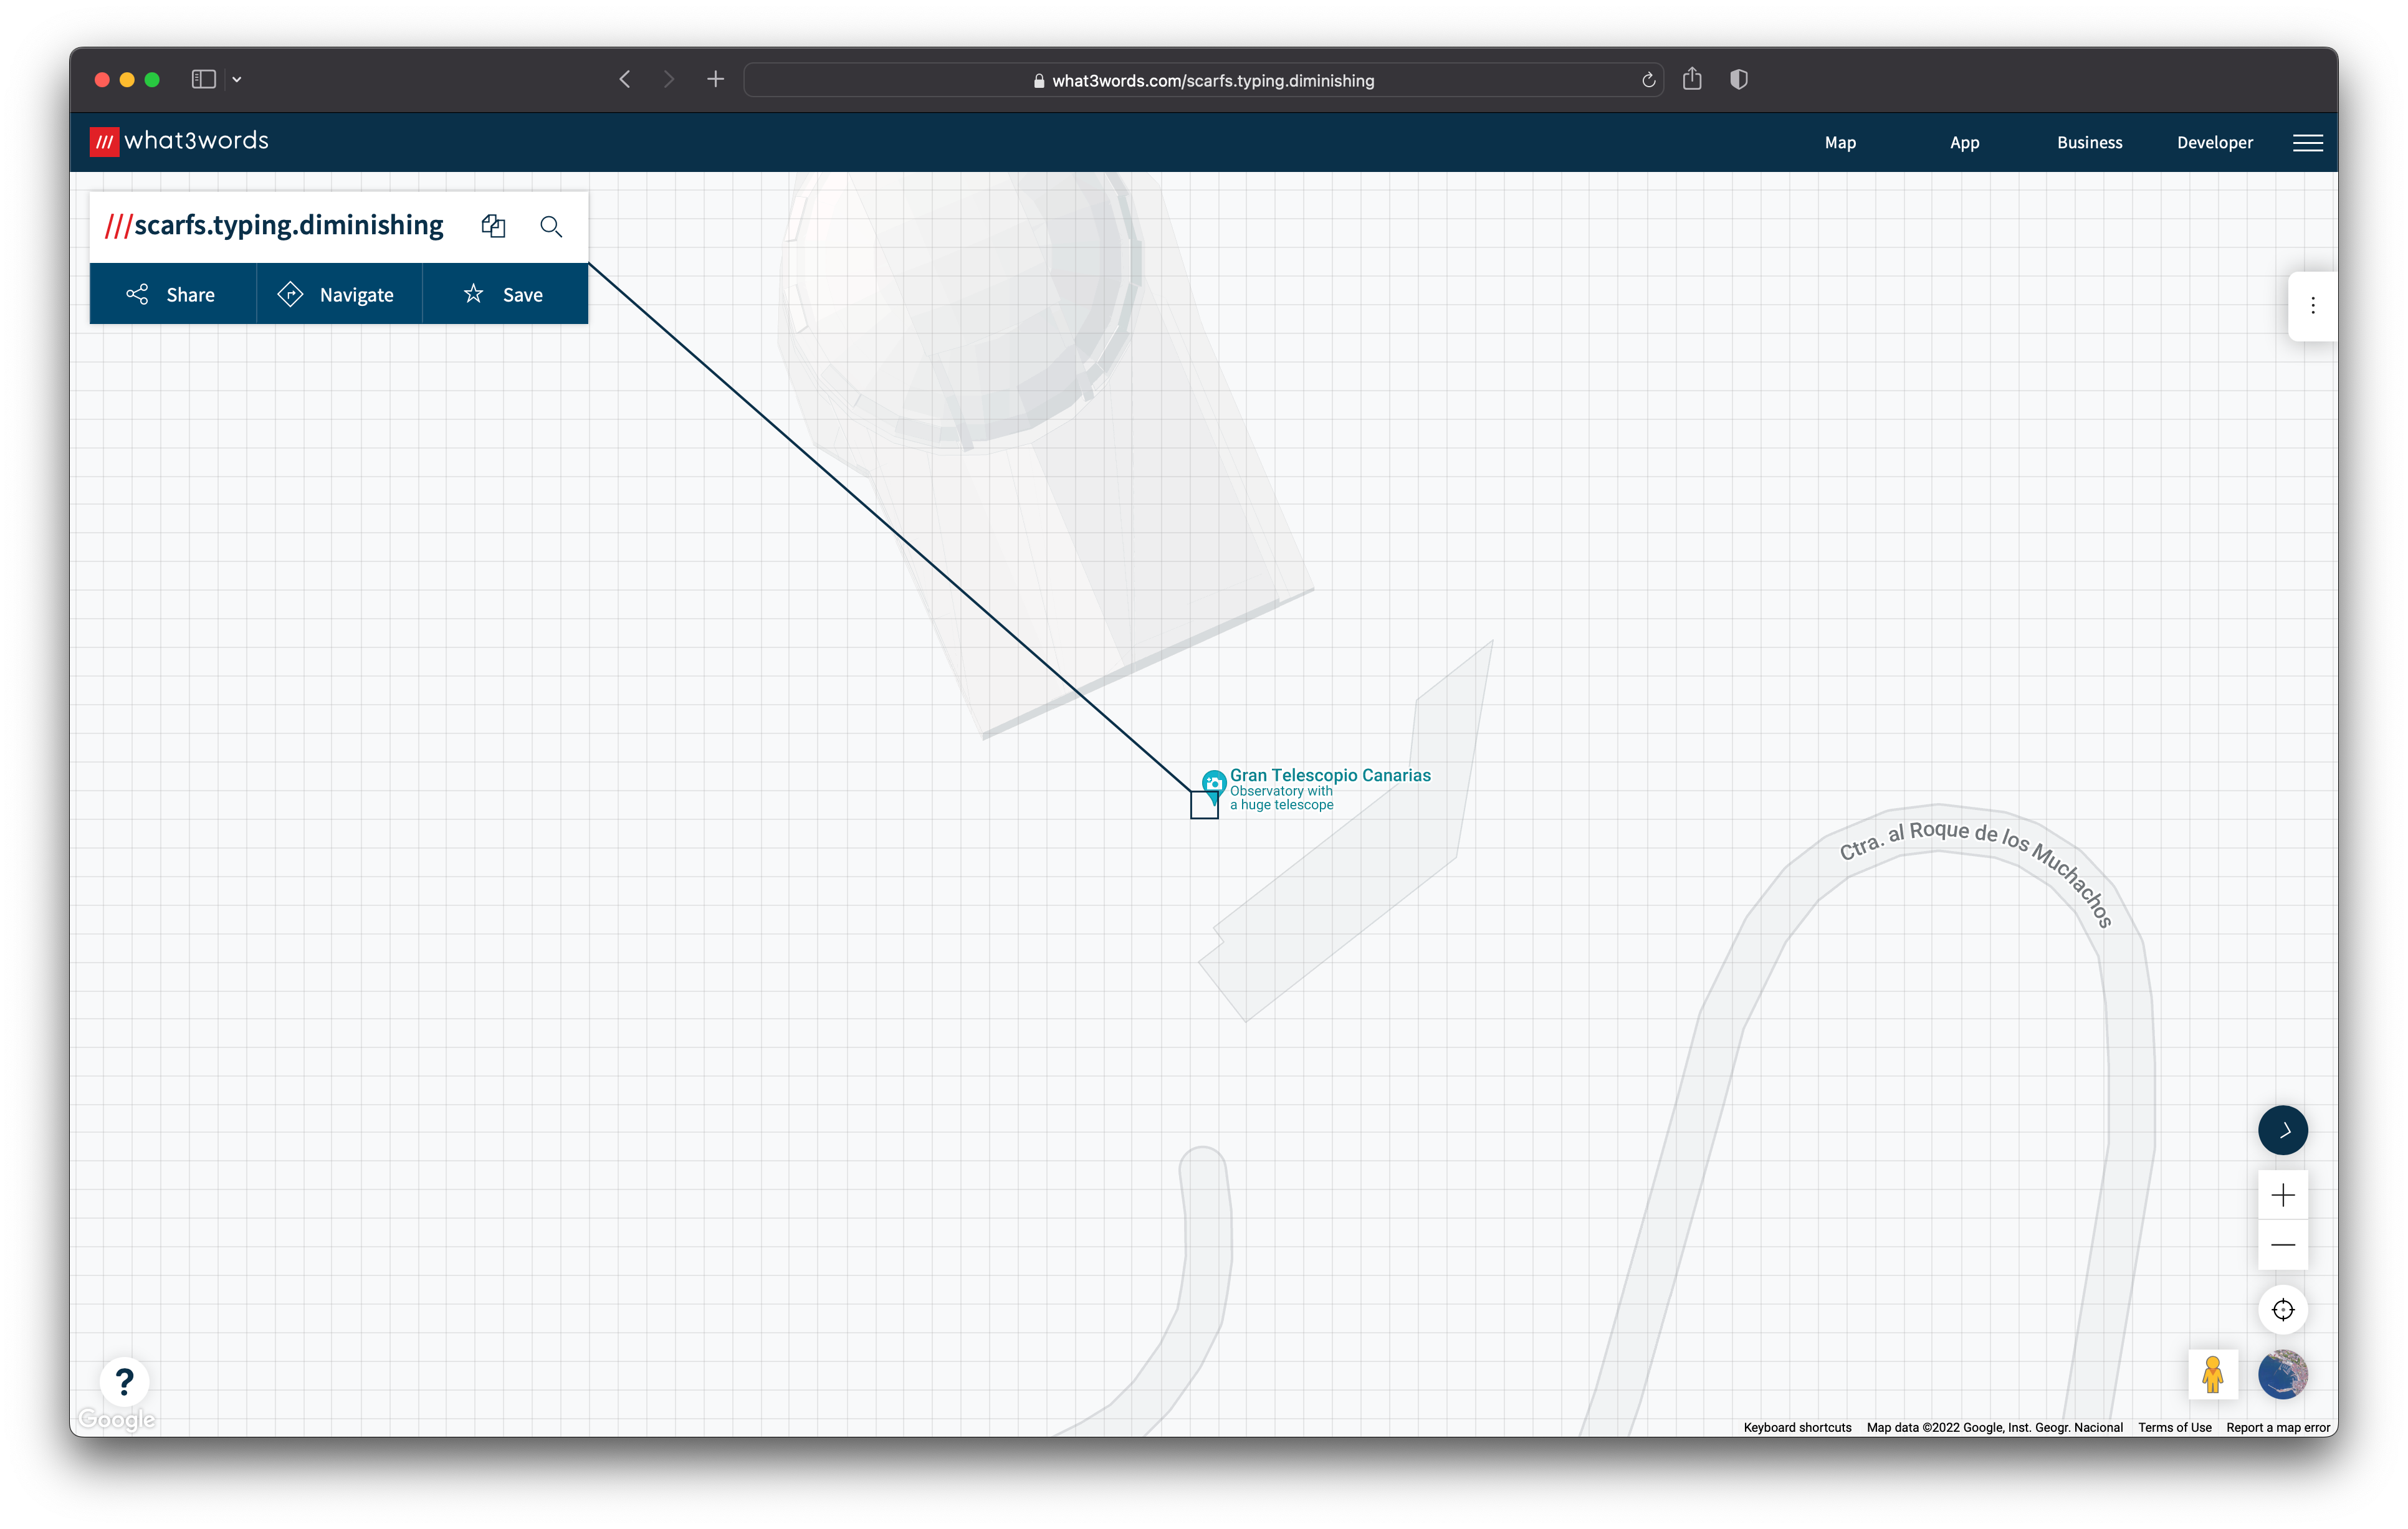Click the Terms of Use link
2408x1529 pixels.
click(2174, 1427)
